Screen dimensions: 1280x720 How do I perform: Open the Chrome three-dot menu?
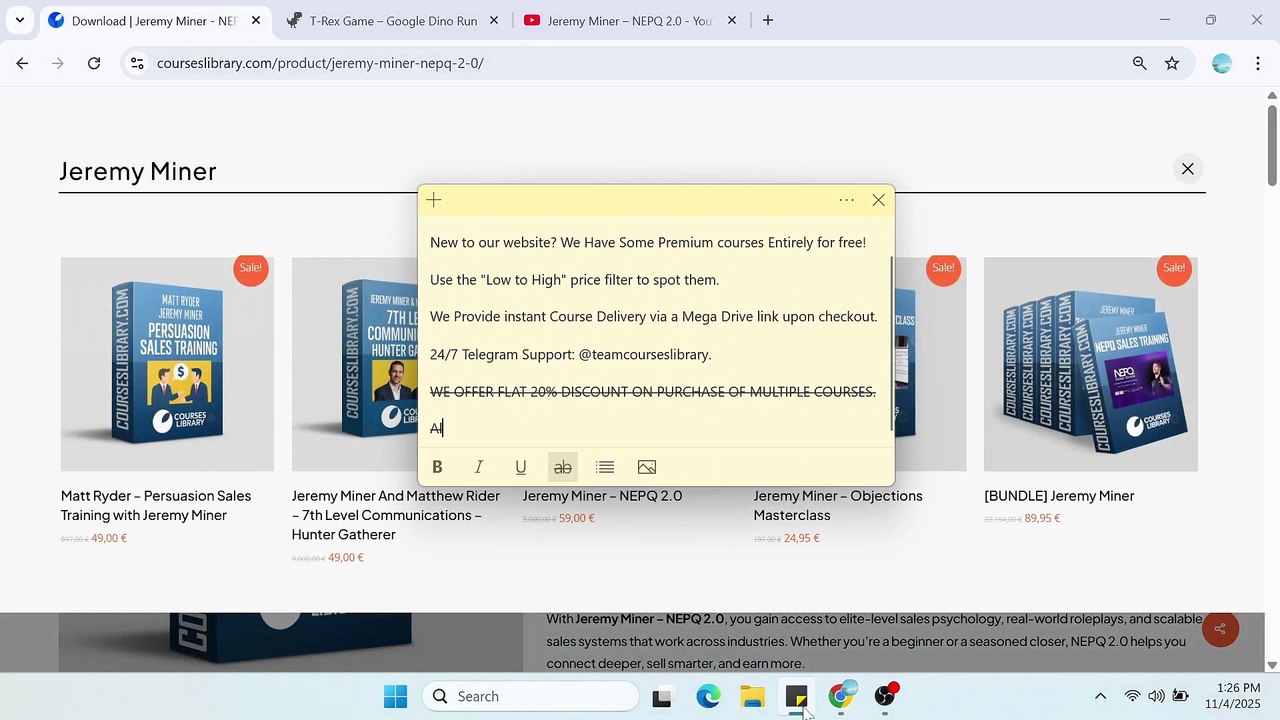tap(1256, 63)
